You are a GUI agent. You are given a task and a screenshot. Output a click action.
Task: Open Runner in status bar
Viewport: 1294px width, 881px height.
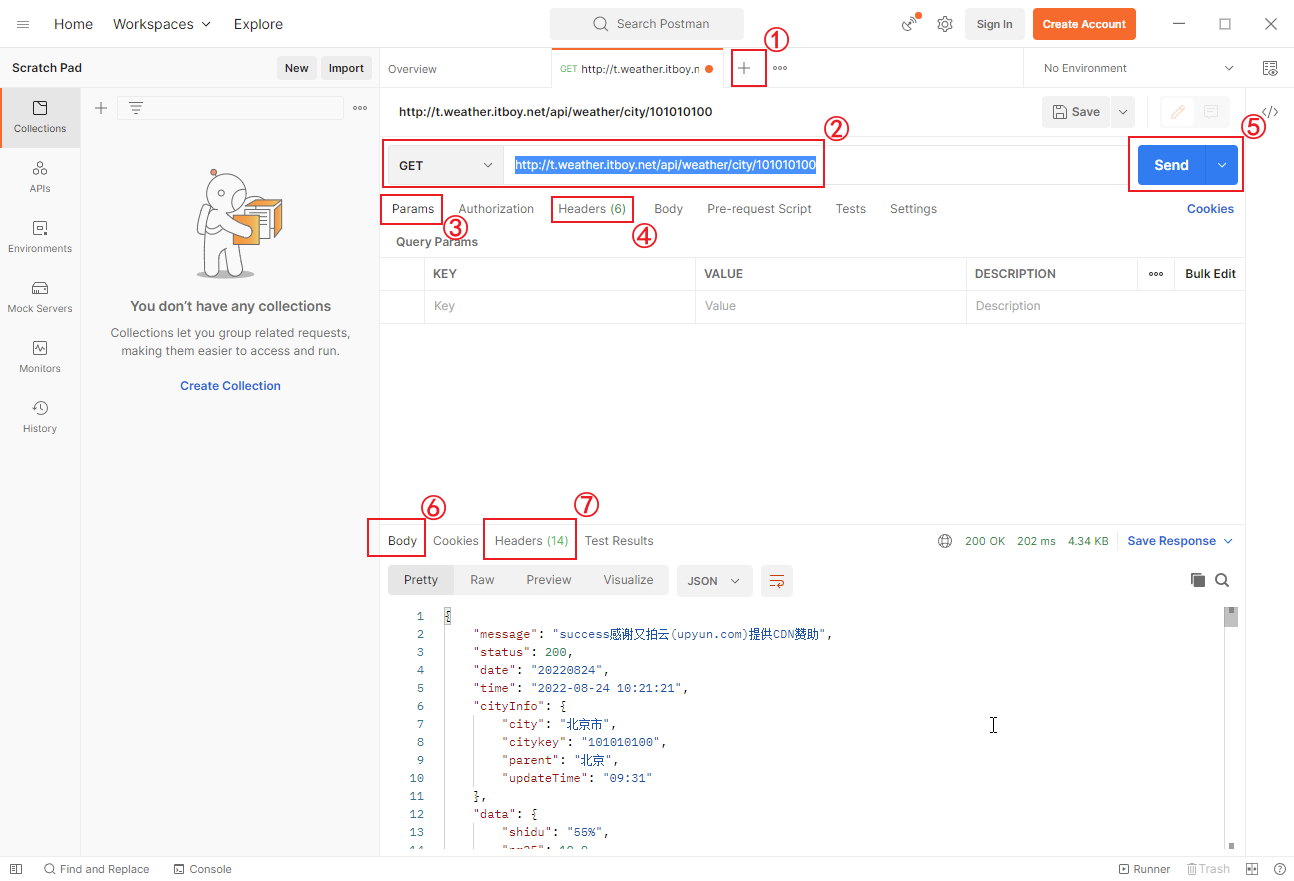(x=1144, y=869)
